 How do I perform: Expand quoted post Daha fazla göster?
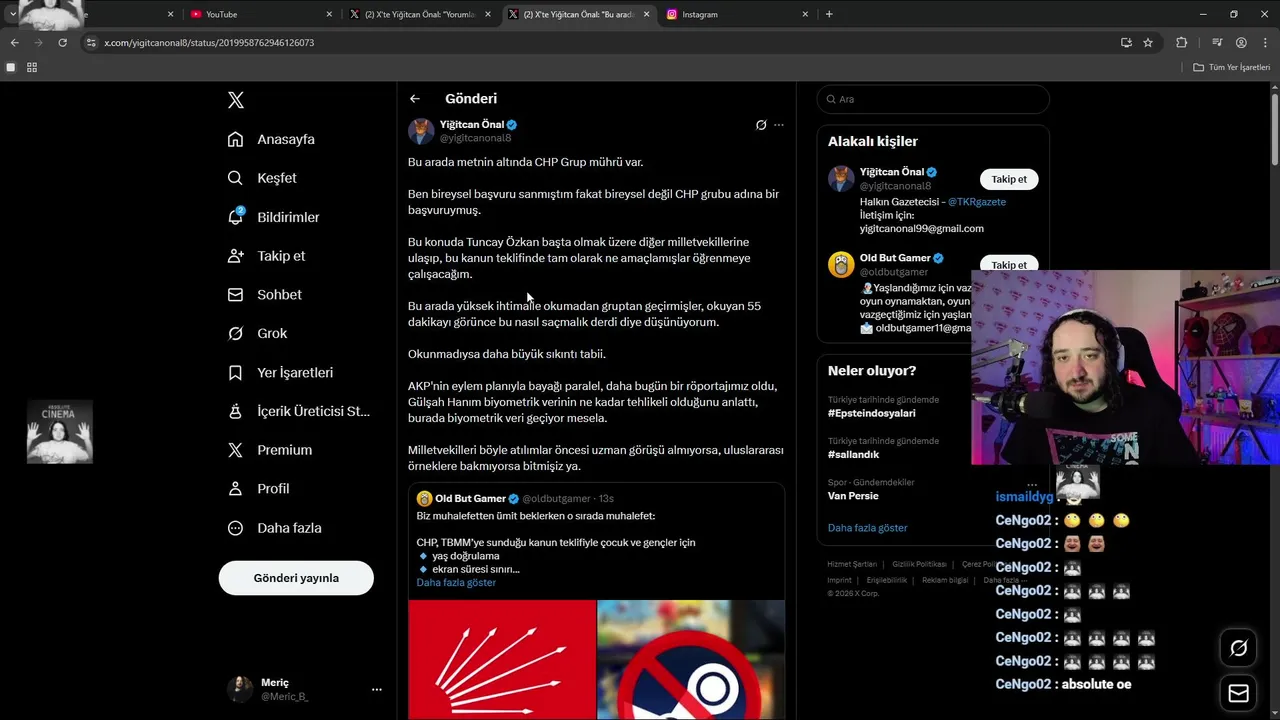click(456, 582)
